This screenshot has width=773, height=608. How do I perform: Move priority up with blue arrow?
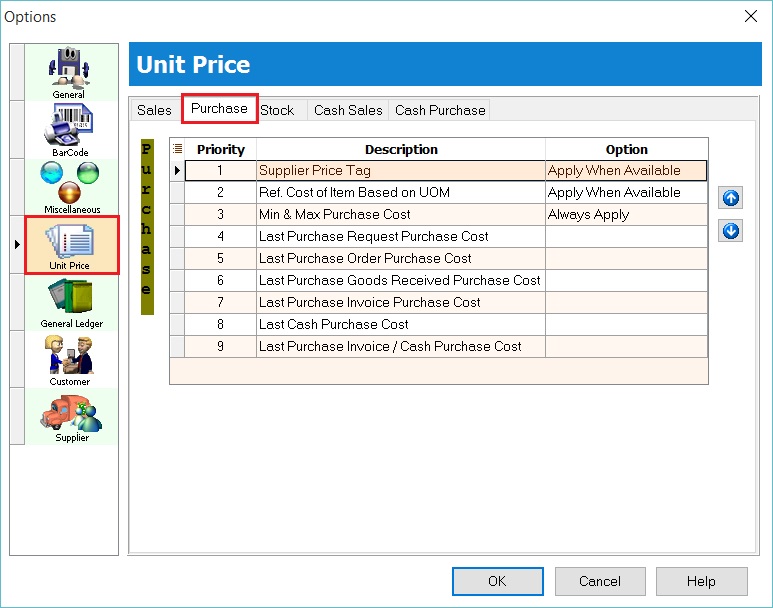[x=731, y=199]
